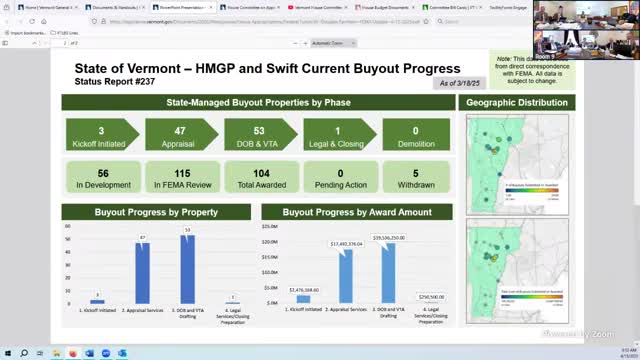This screenshot has width=640, height=360.
Task: Click the Appraisal Services bar in award amount chart
Action: [346, 276]
